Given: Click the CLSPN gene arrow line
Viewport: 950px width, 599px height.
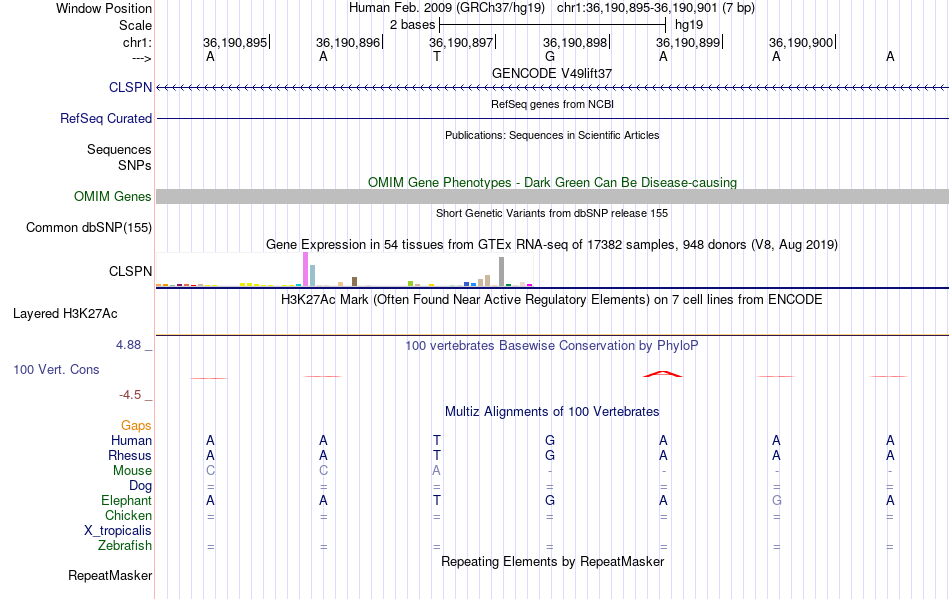Looking at the screenshot, I should pyautogui.click(x=552, y=88).
